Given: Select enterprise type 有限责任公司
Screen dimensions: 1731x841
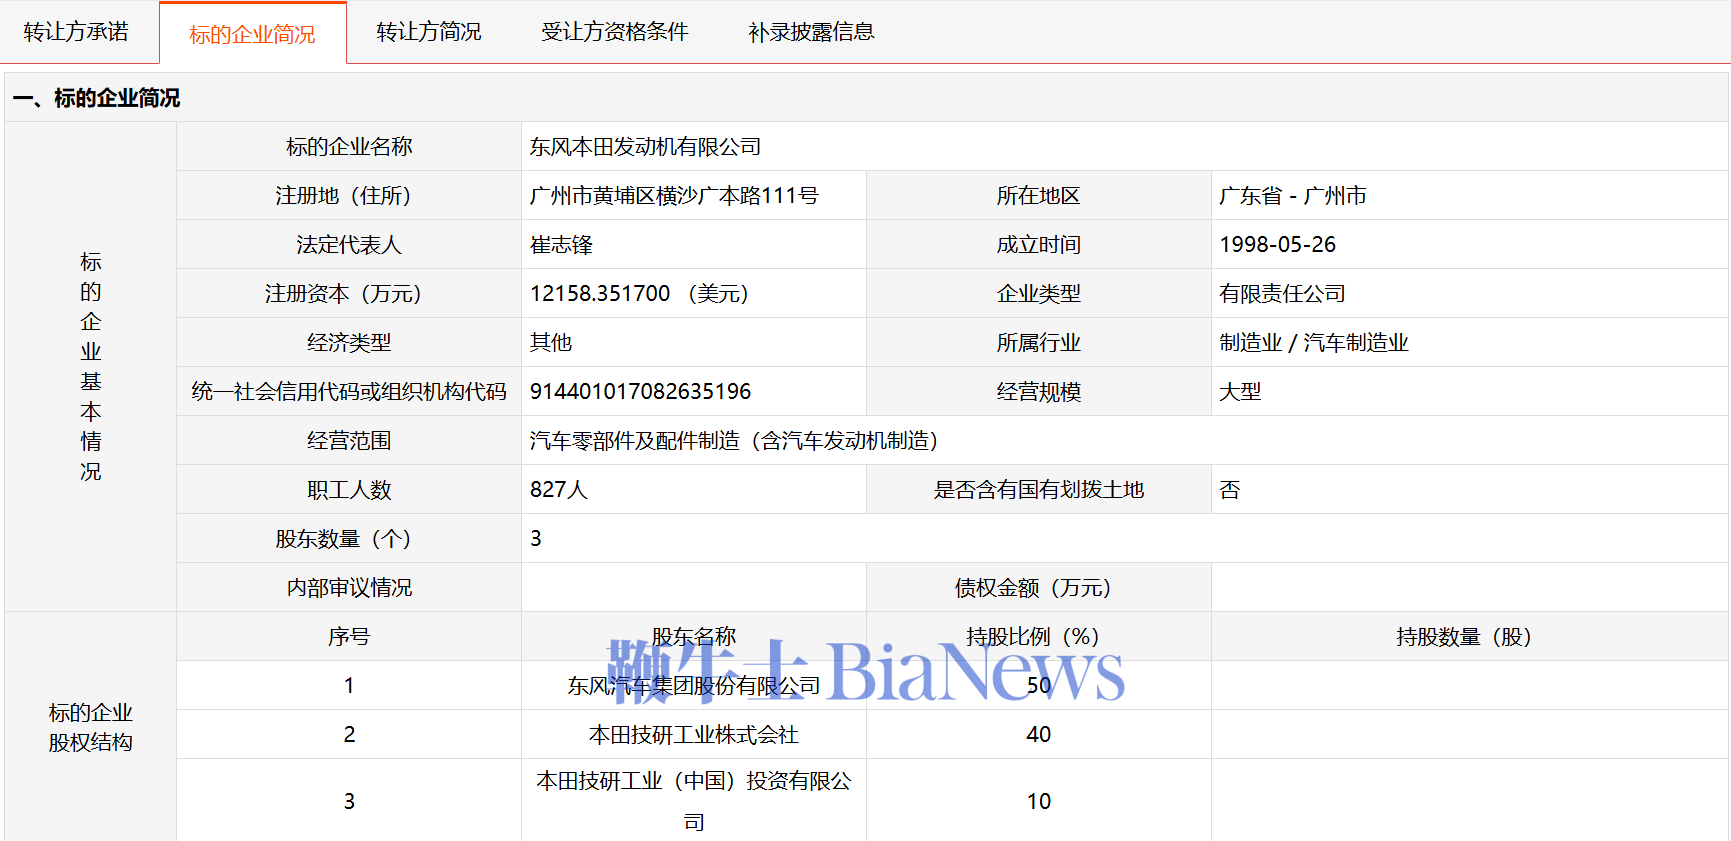Looking at the screenshot, I should tap(1282, 294).
